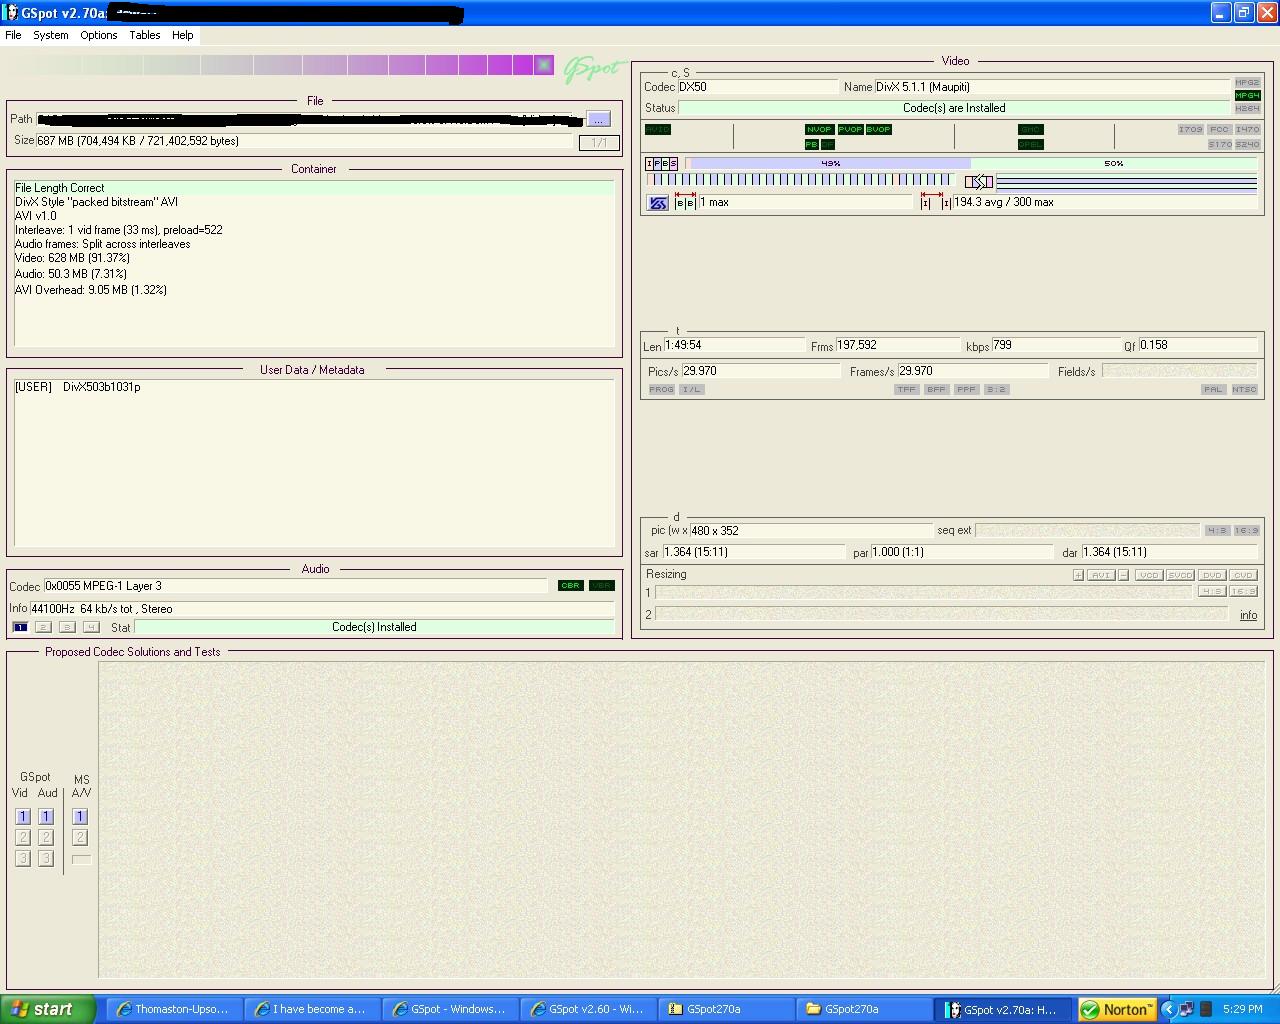Click GSpot Aud test button 1

[x=46, y=817]
